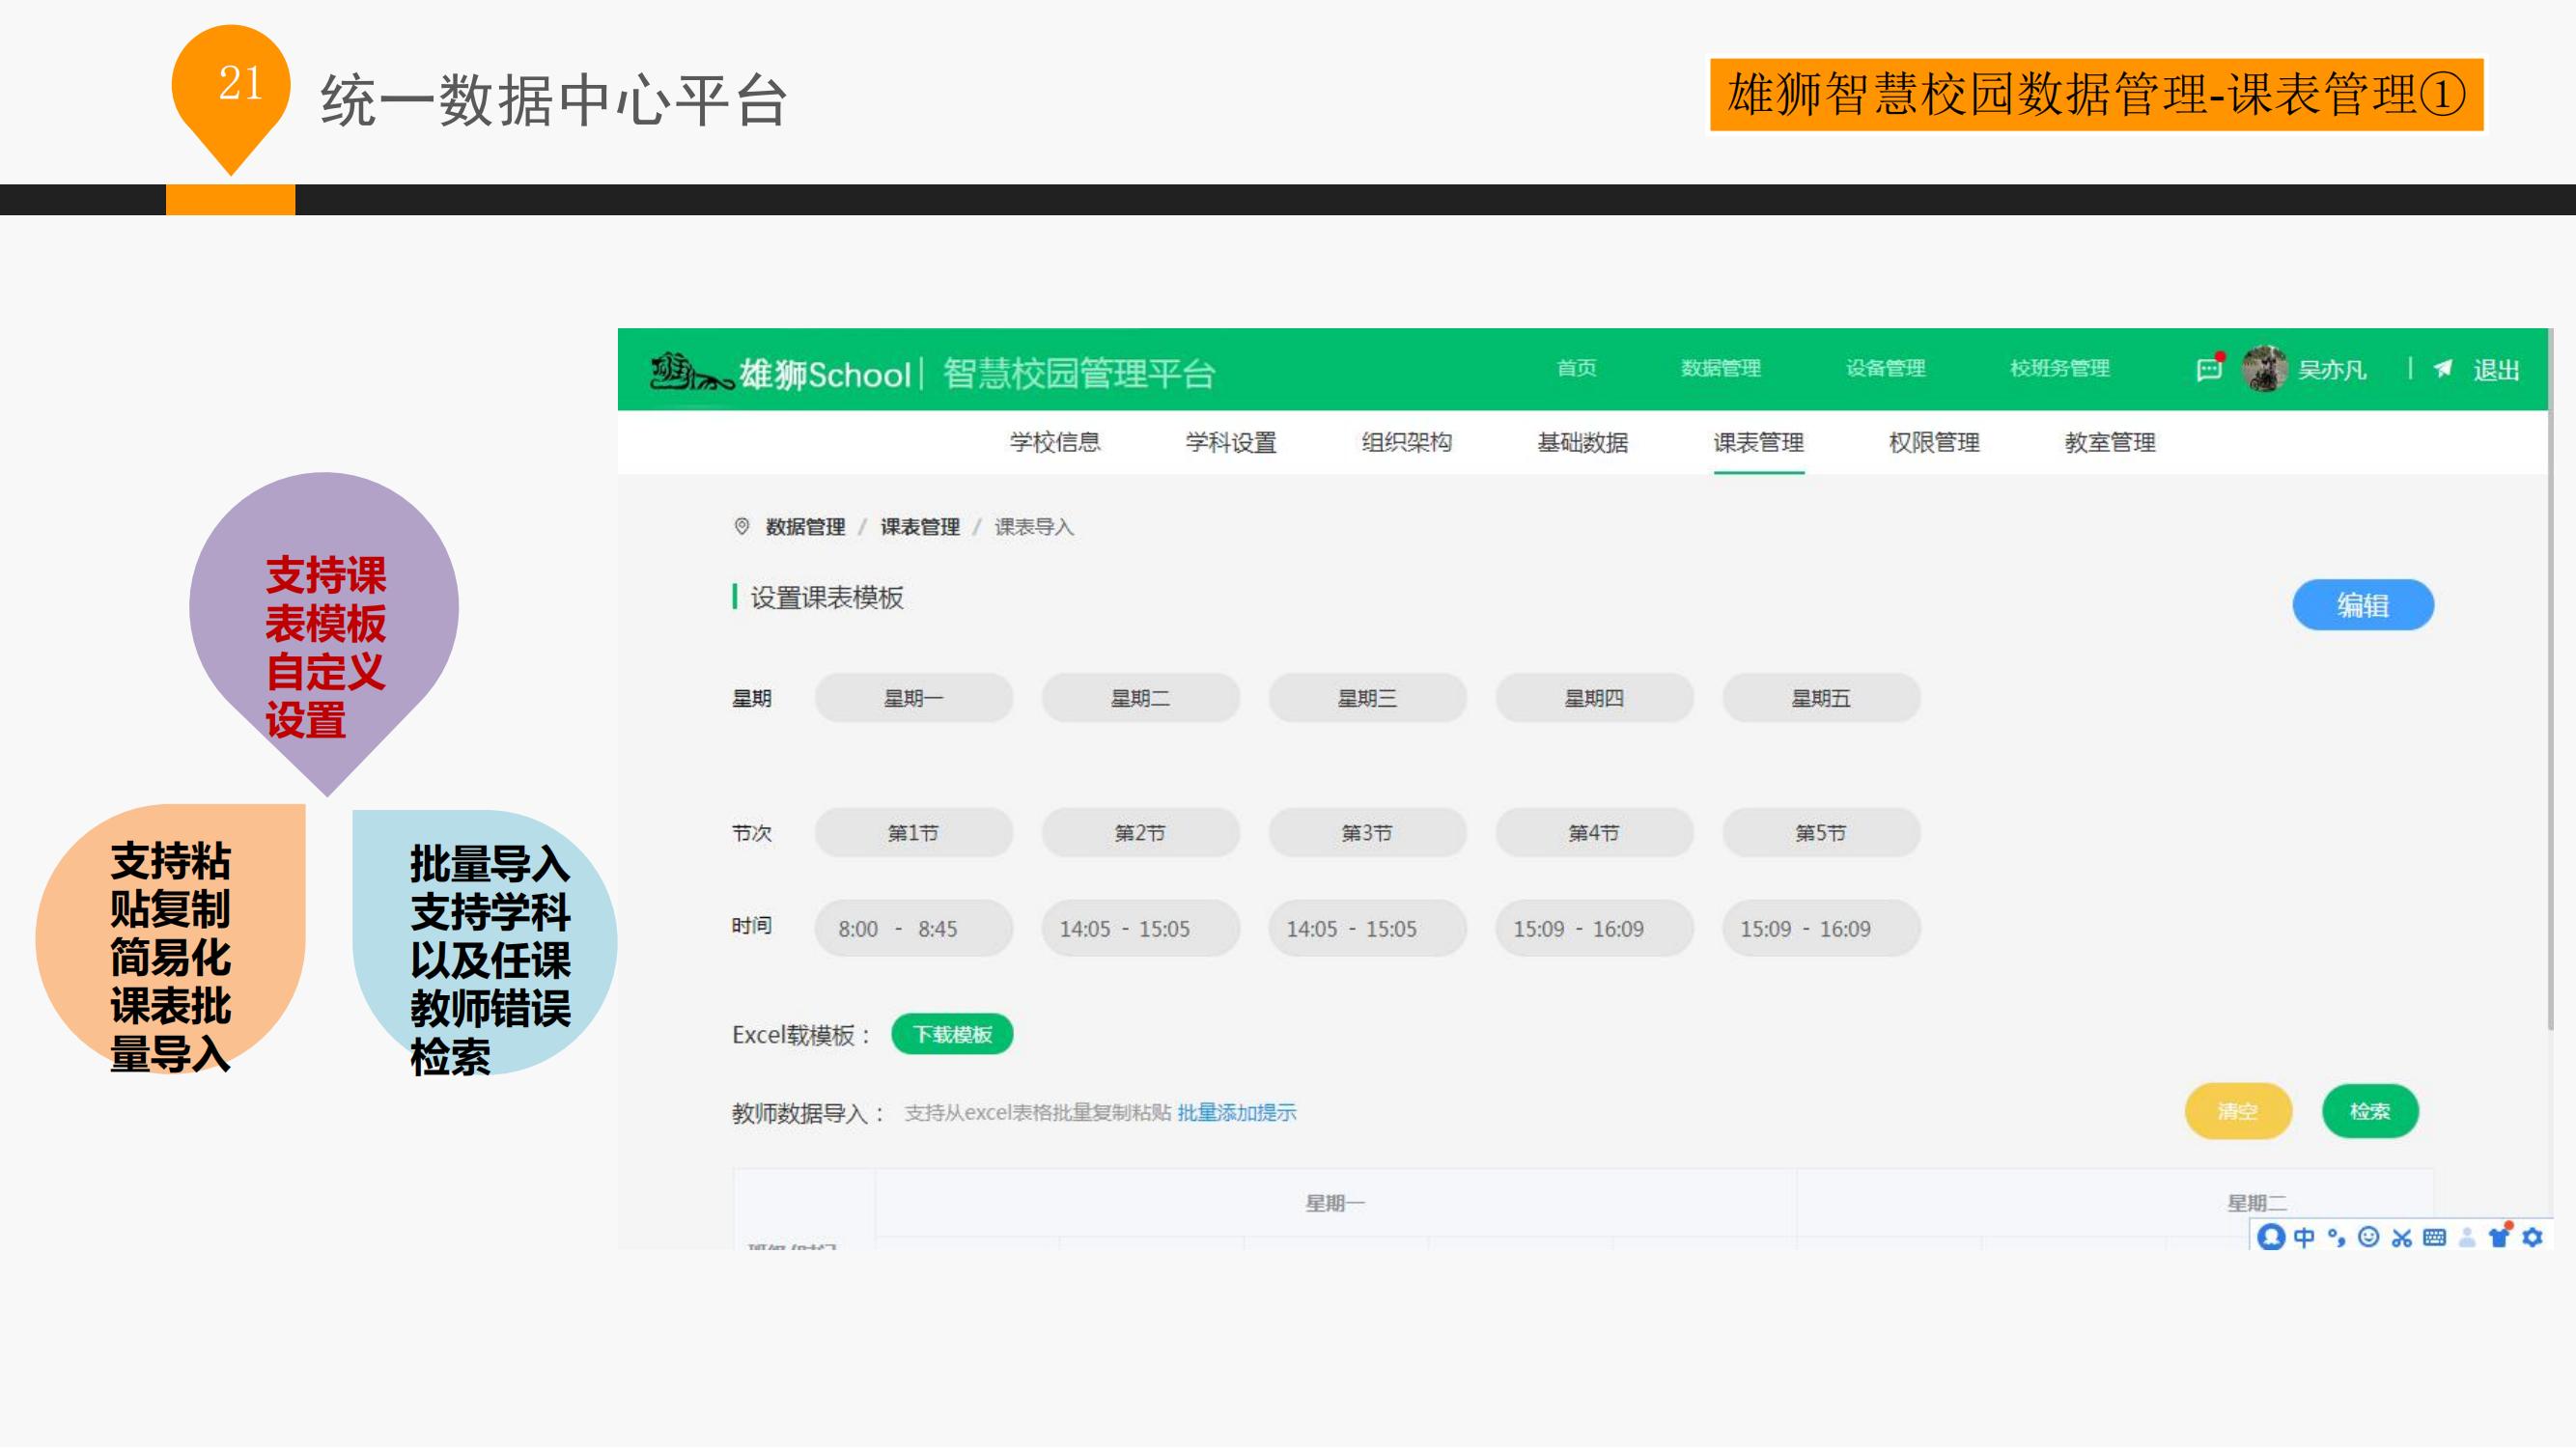Screen dimensions: 2576x1448
Task: Click the green 检索 button
Action: point(2370,1111)
